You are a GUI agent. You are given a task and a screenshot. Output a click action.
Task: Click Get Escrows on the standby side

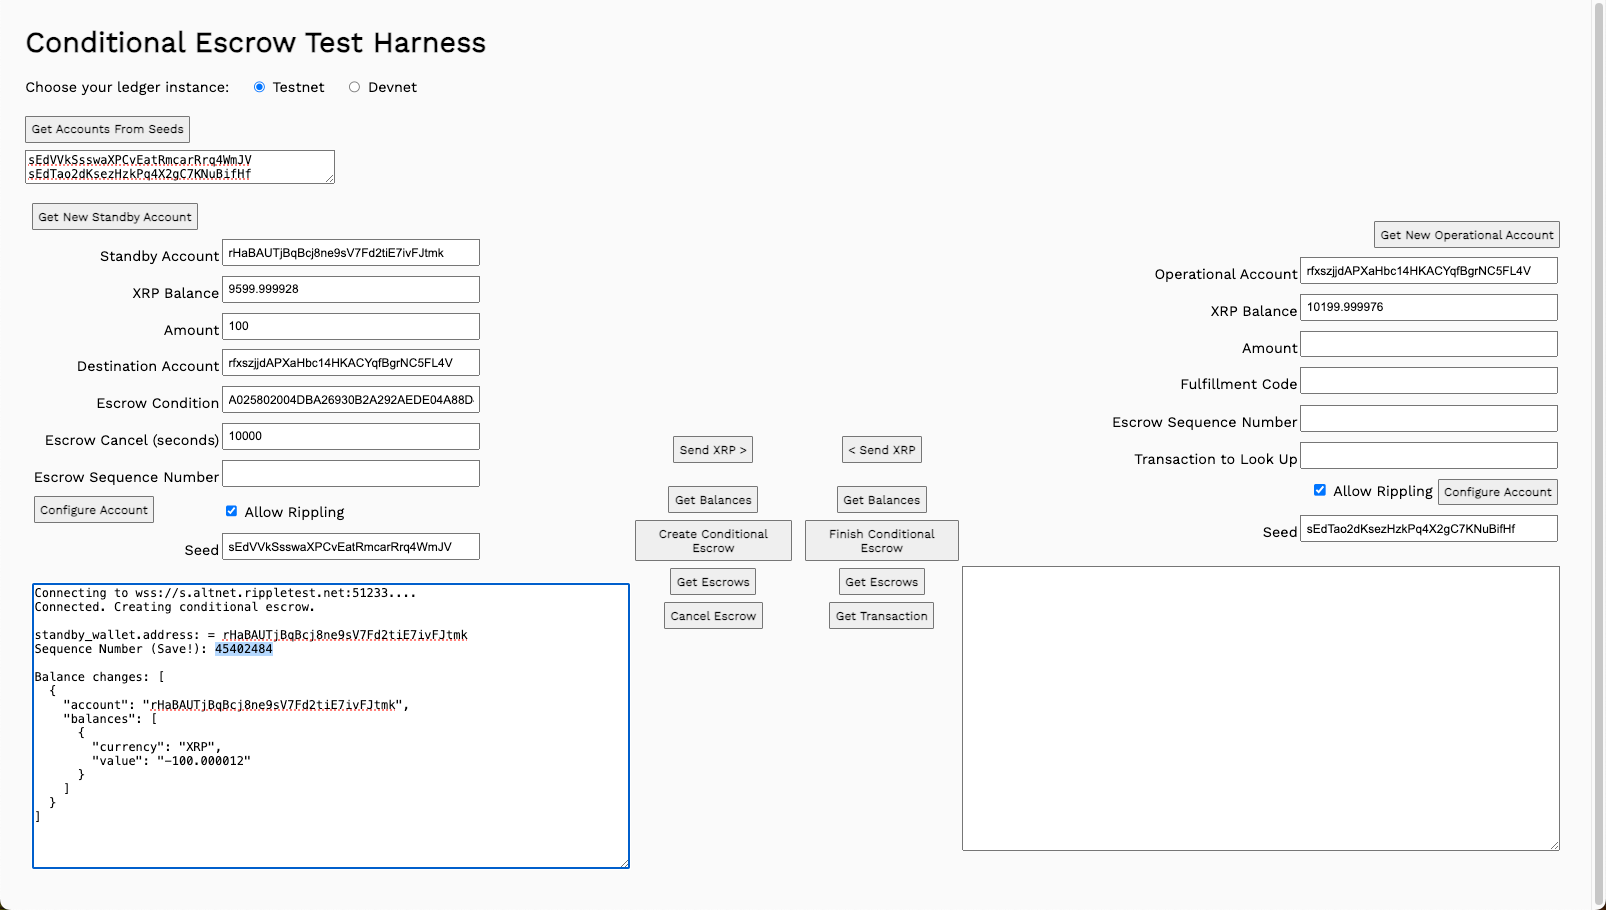tap(713, 581)
